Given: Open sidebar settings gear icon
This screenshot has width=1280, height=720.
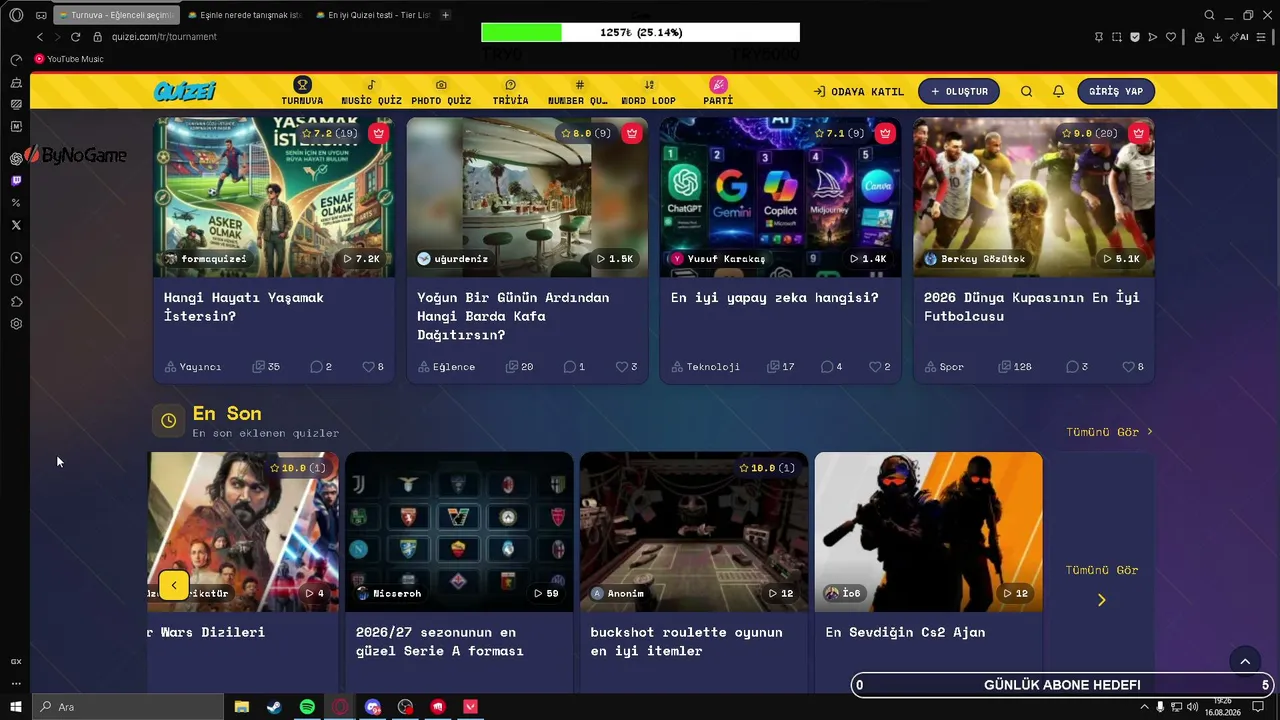Looking at the screenshot, I should point(16,324).
